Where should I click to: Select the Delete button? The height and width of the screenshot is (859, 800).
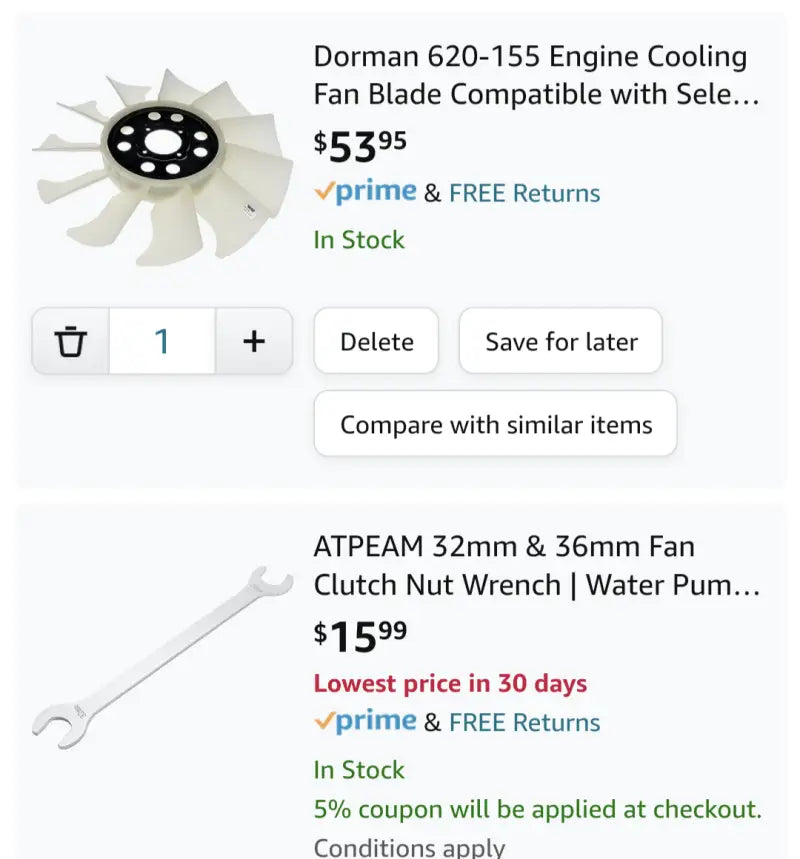click(x=376, y=341)
